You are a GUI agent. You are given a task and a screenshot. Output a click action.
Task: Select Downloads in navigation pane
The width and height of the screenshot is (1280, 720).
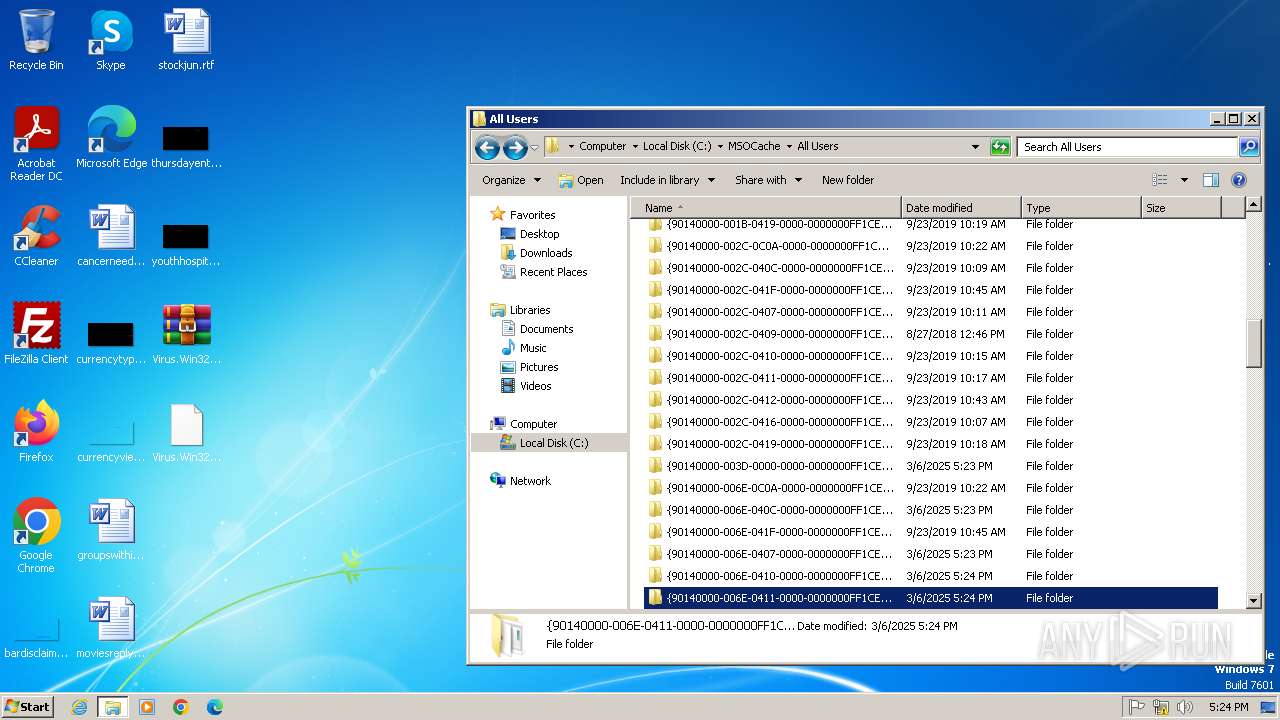[x=536, y=253]
